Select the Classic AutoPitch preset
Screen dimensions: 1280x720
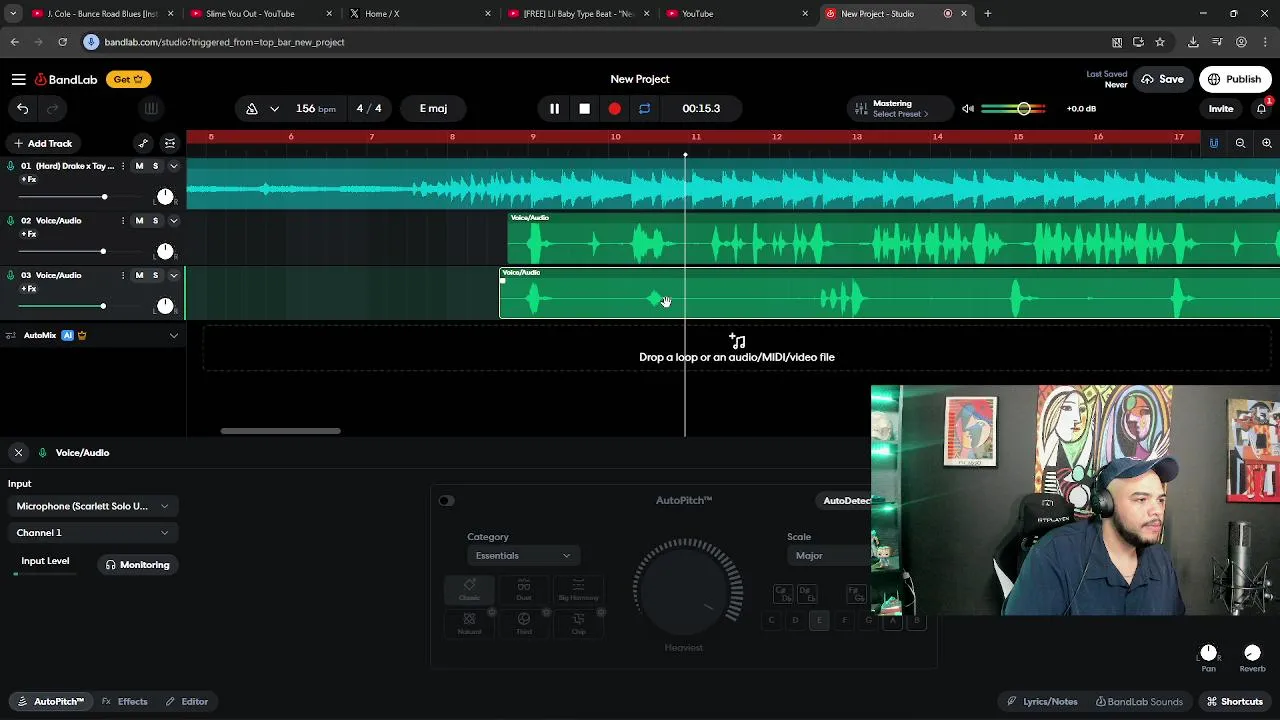point(469,590)
